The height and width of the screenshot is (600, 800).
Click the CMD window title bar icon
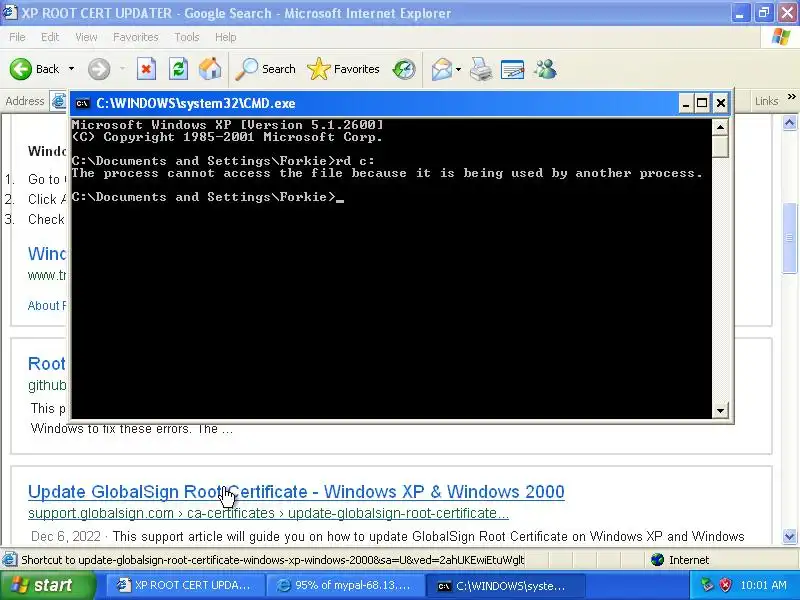[82, 104]
